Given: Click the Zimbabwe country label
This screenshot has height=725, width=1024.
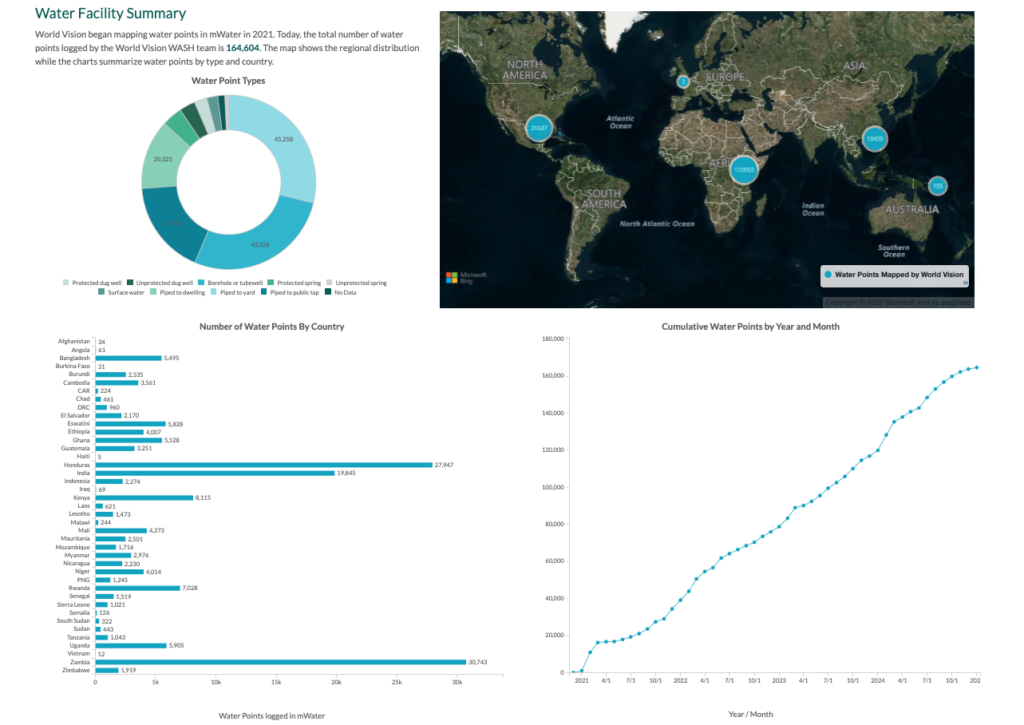Looking at the screenshot, I should click(x=76, y=670).
